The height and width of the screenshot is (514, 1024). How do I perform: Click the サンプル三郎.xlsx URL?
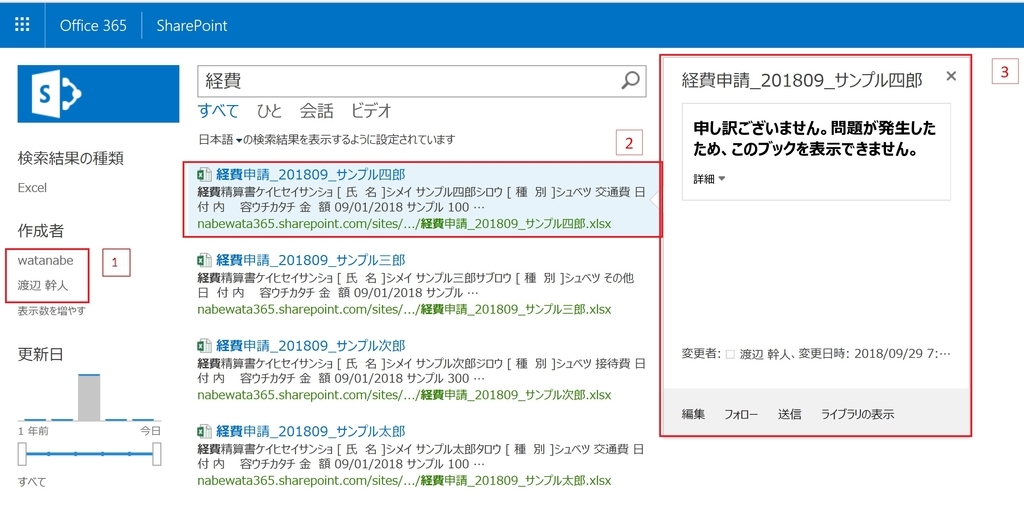coord(404,310)
